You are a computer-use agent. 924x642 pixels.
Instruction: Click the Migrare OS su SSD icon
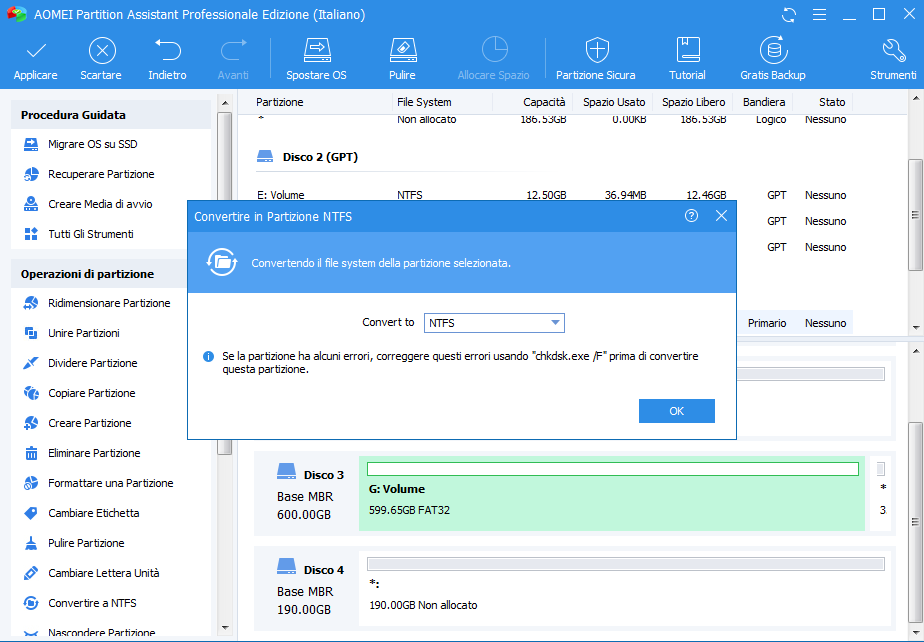[31, 144]
